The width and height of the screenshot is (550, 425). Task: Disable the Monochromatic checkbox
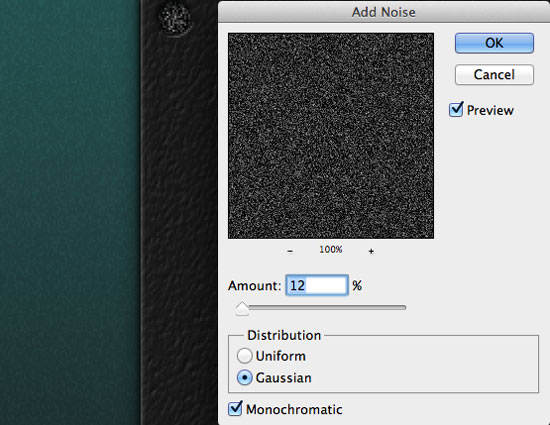point(235,409)
